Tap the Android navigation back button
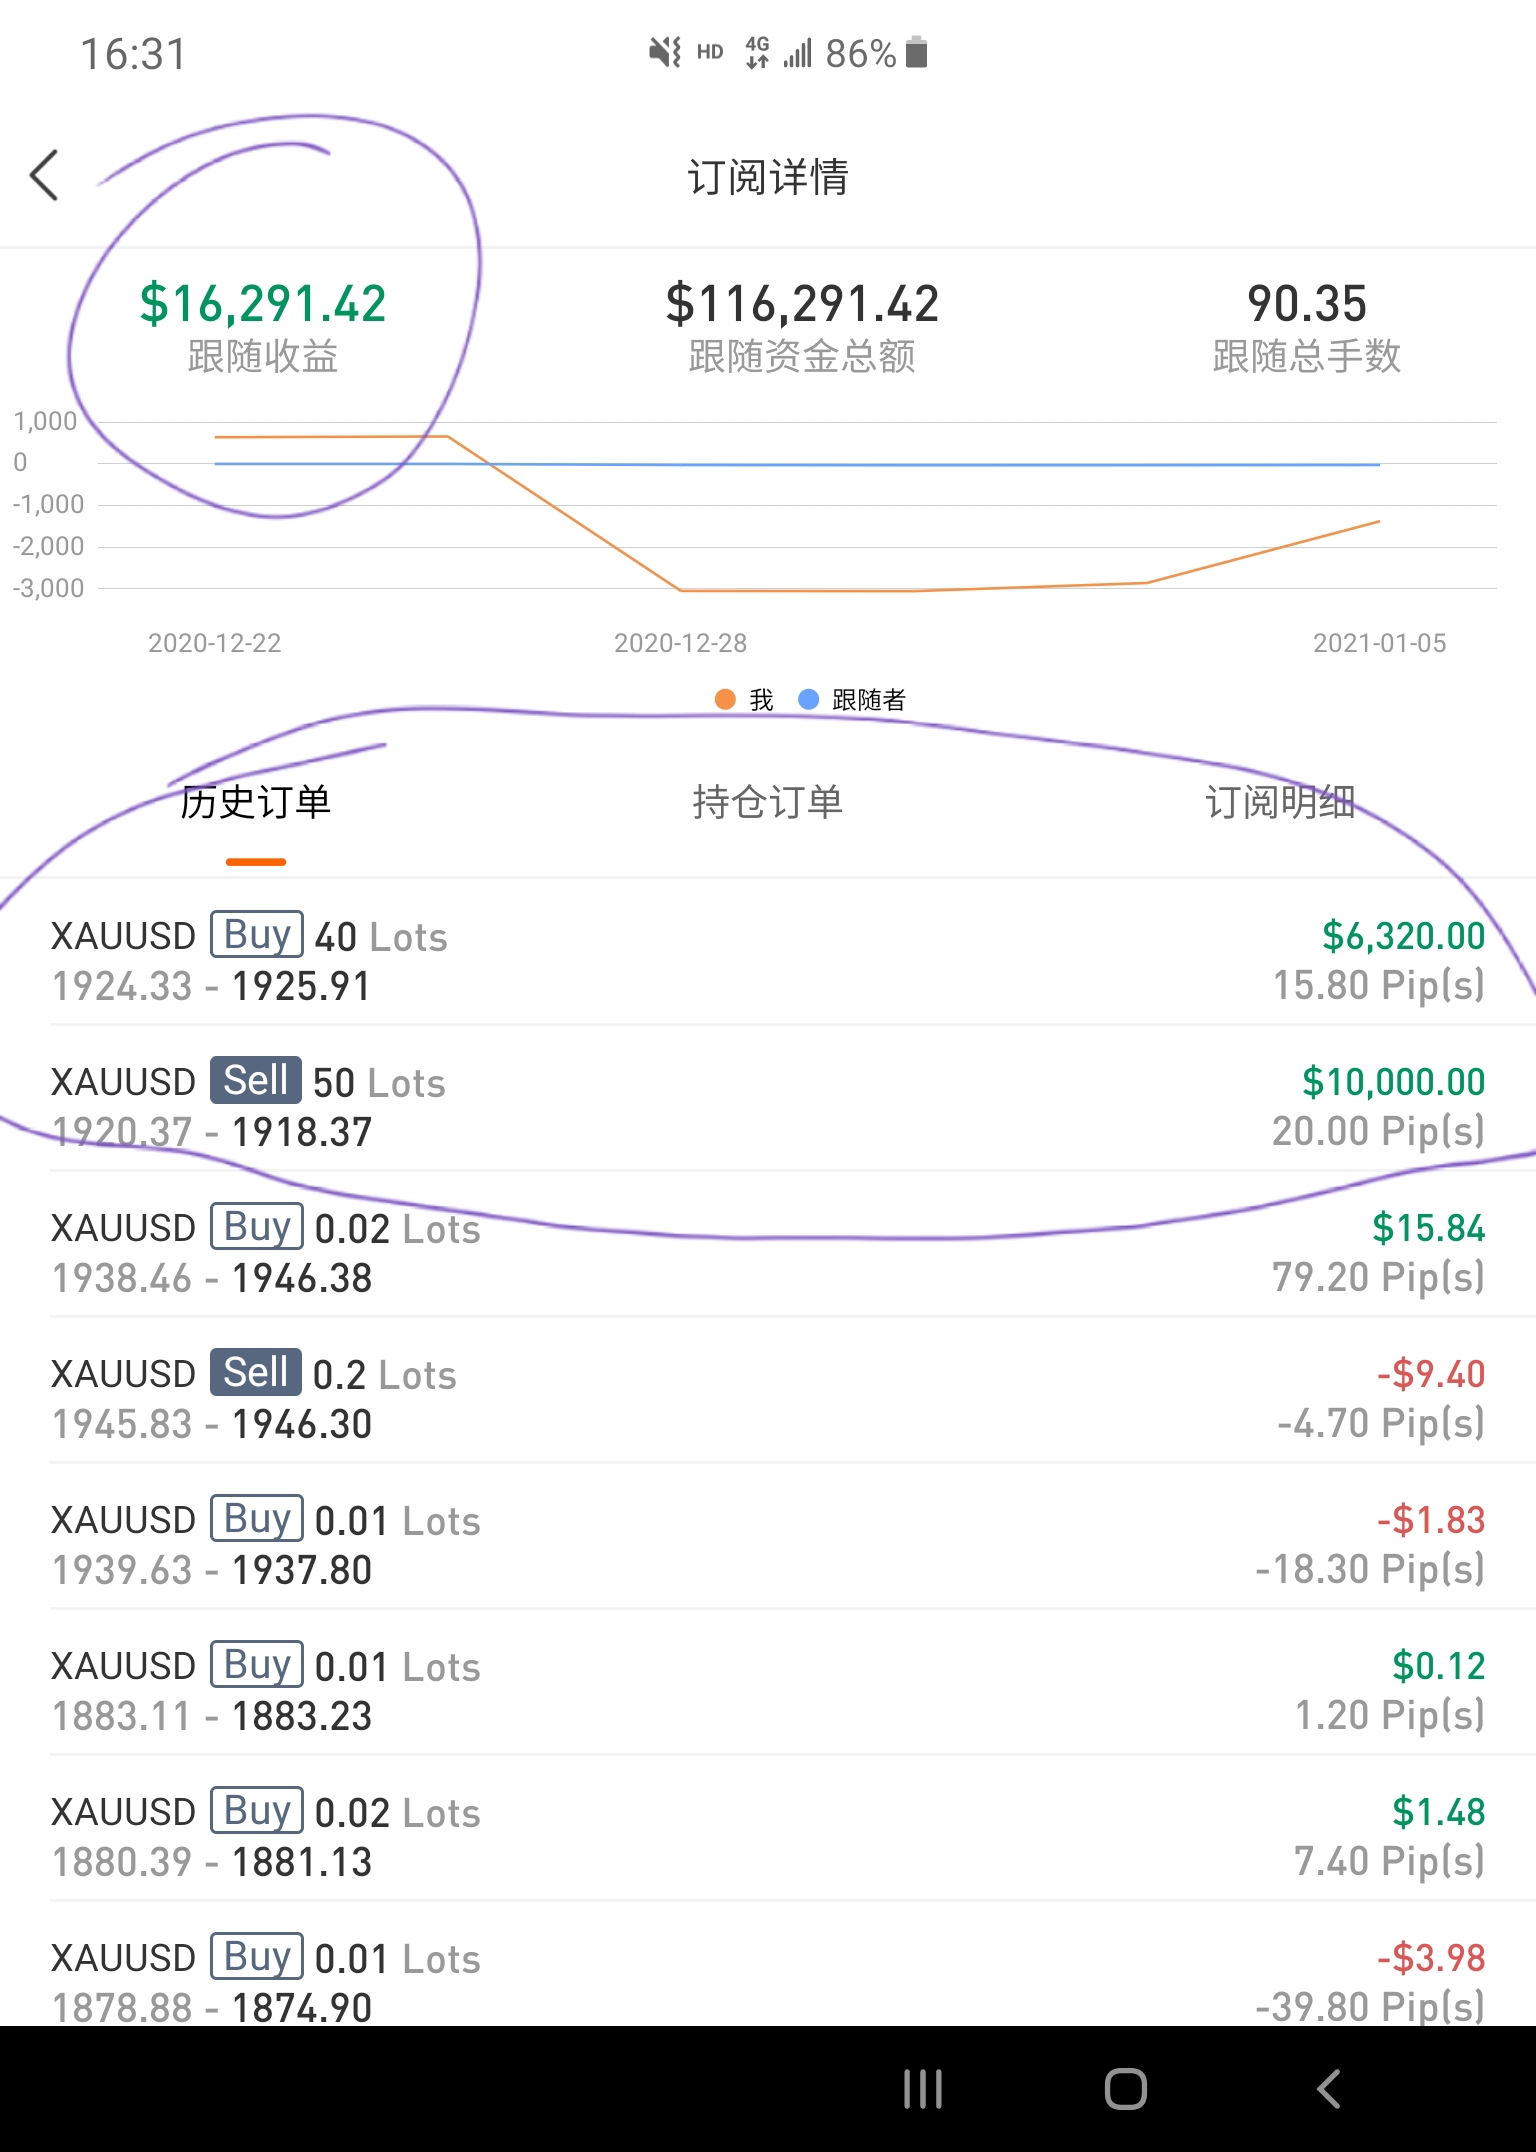 click(1329, 2089)
